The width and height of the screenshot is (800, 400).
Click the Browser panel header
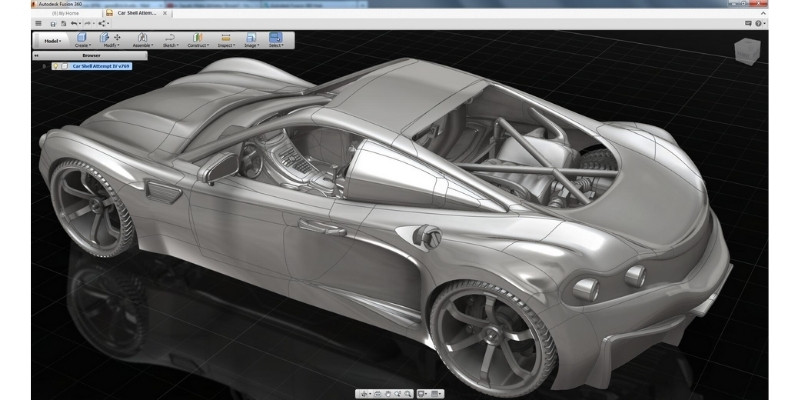coord(90,56)
